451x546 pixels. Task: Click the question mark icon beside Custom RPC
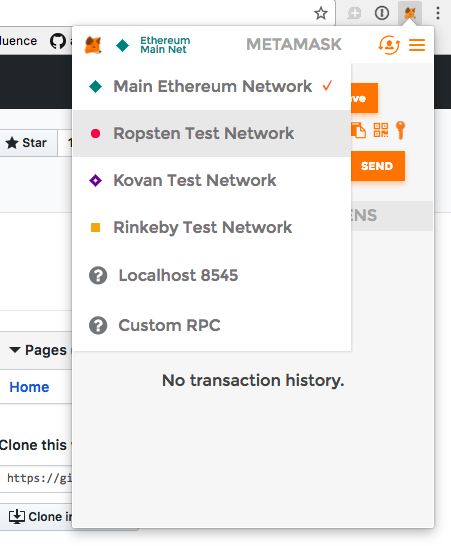click(98, 326)
